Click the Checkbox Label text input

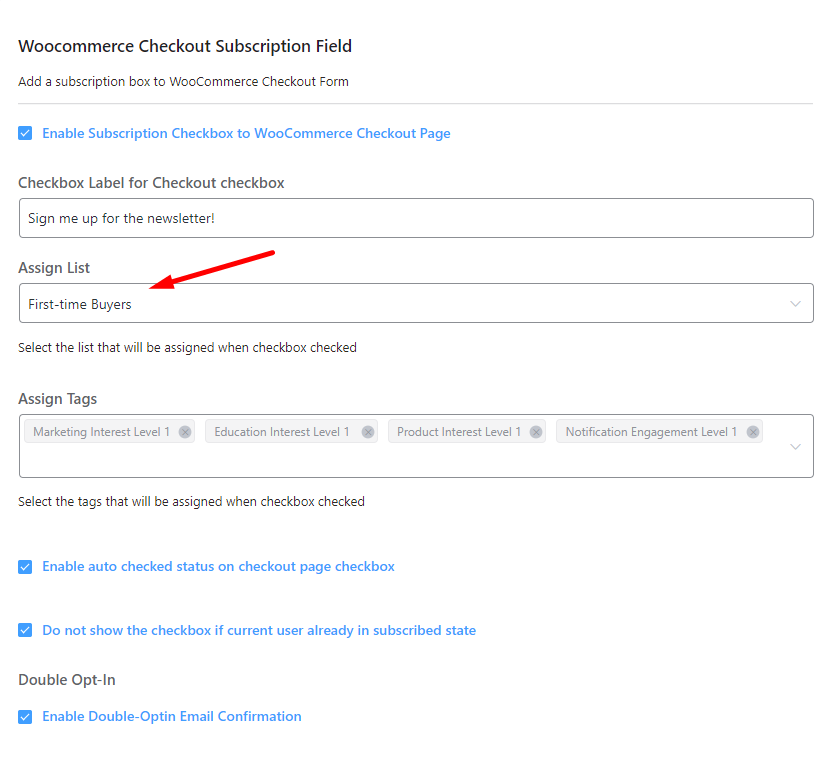coord(415,218)
